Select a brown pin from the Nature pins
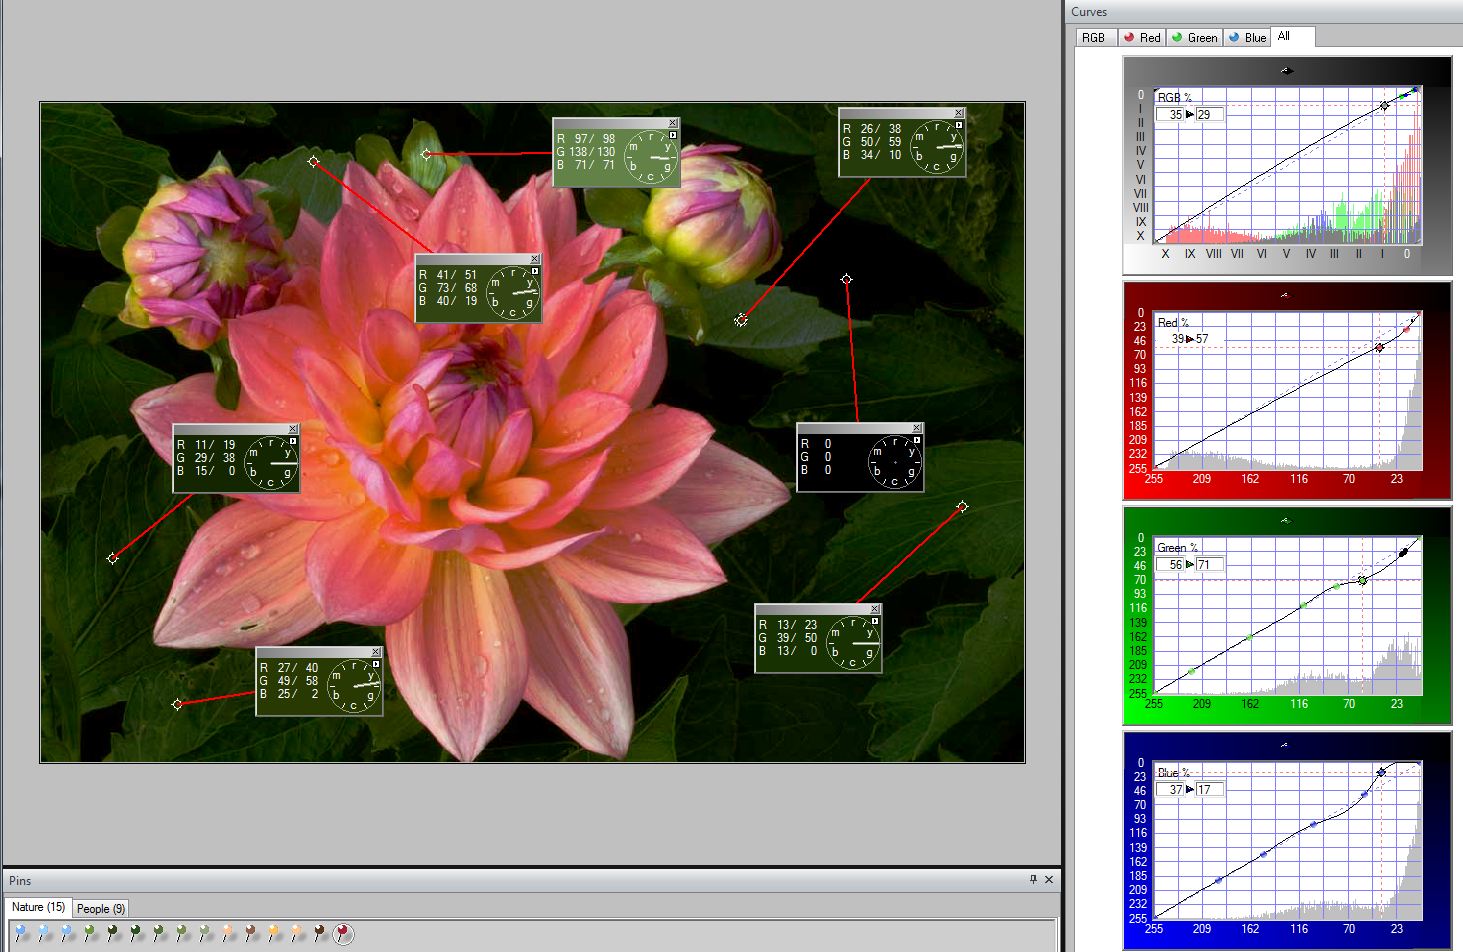1463x952 pixels. pos(250,931)
